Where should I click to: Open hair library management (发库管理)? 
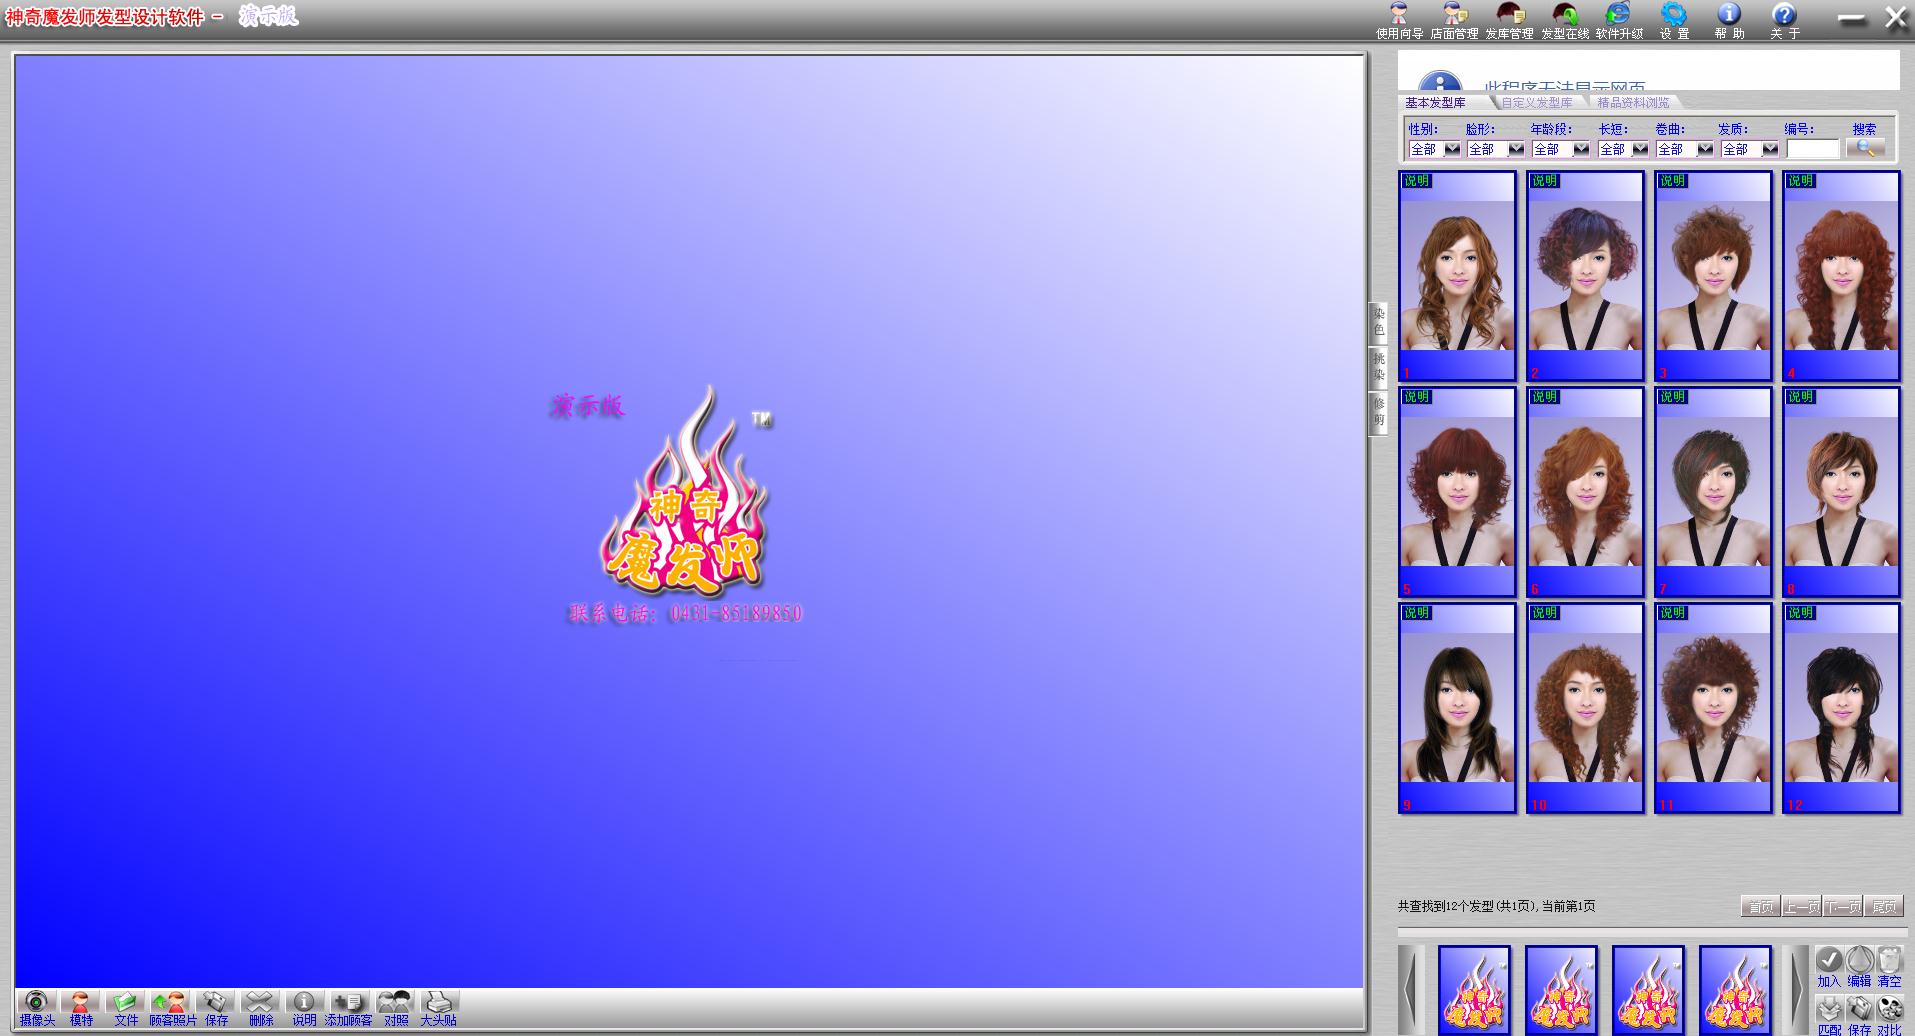tap(1509, 20)
